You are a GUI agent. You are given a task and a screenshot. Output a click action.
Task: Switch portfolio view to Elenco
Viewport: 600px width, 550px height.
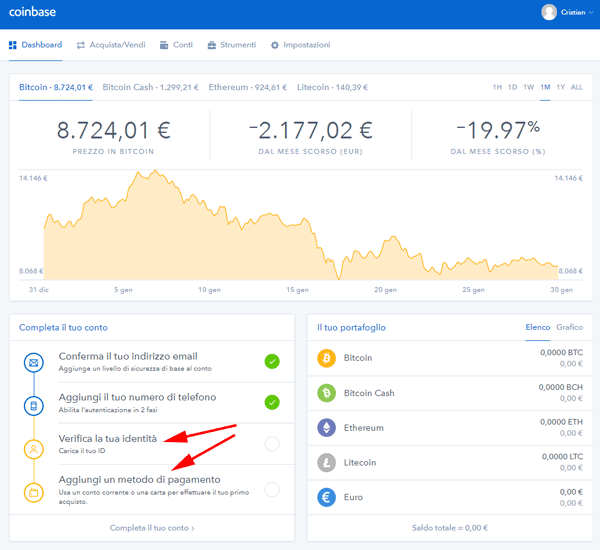click(538, 327)
